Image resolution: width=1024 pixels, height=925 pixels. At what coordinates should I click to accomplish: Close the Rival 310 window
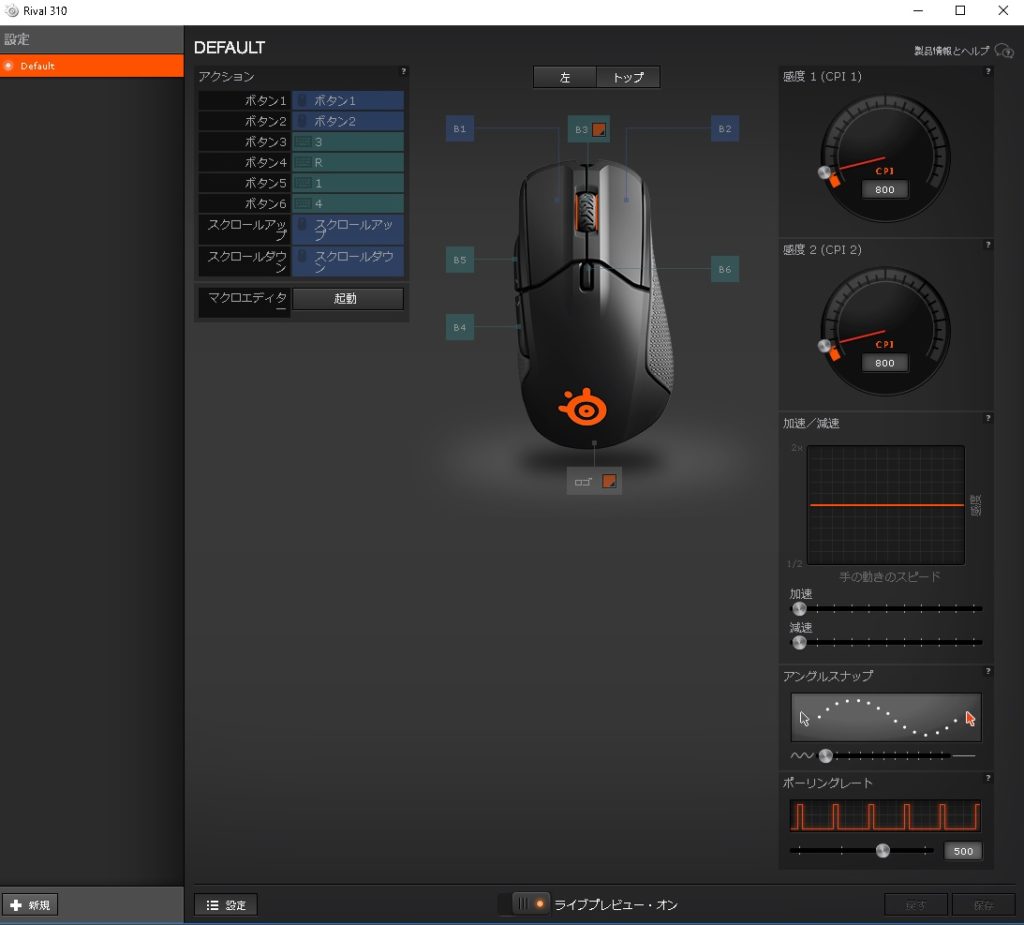click(x=1003, y=10)
